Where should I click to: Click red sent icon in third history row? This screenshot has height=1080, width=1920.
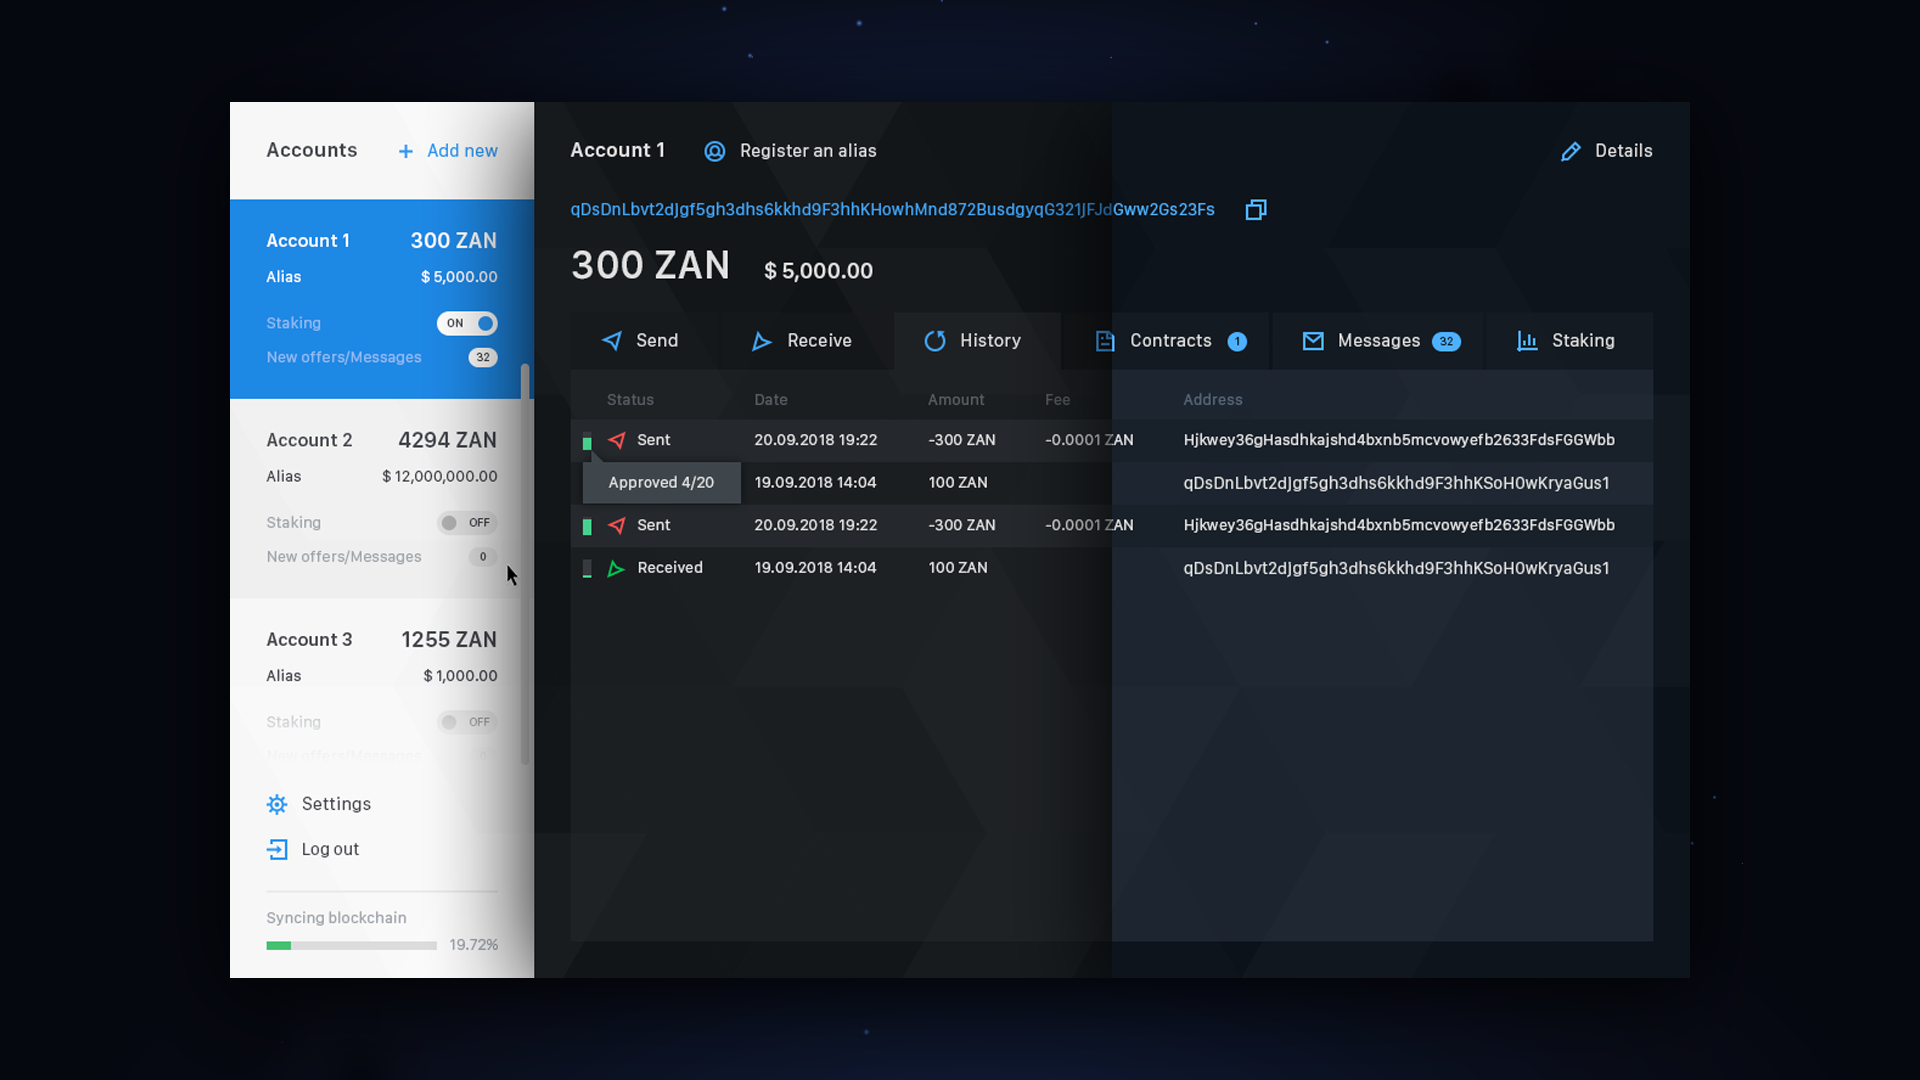point(617,525)
